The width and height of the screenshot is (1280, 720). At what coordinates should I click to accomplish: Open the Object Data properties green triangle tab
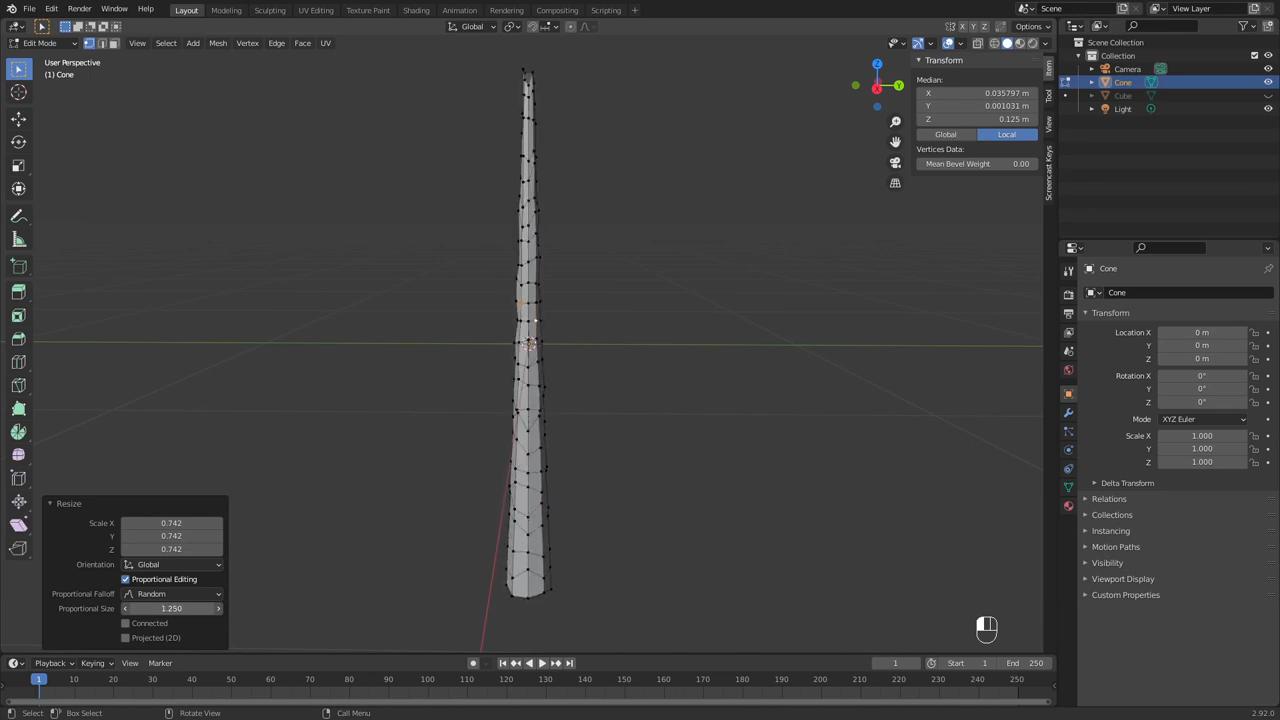tap(1068, 487)
